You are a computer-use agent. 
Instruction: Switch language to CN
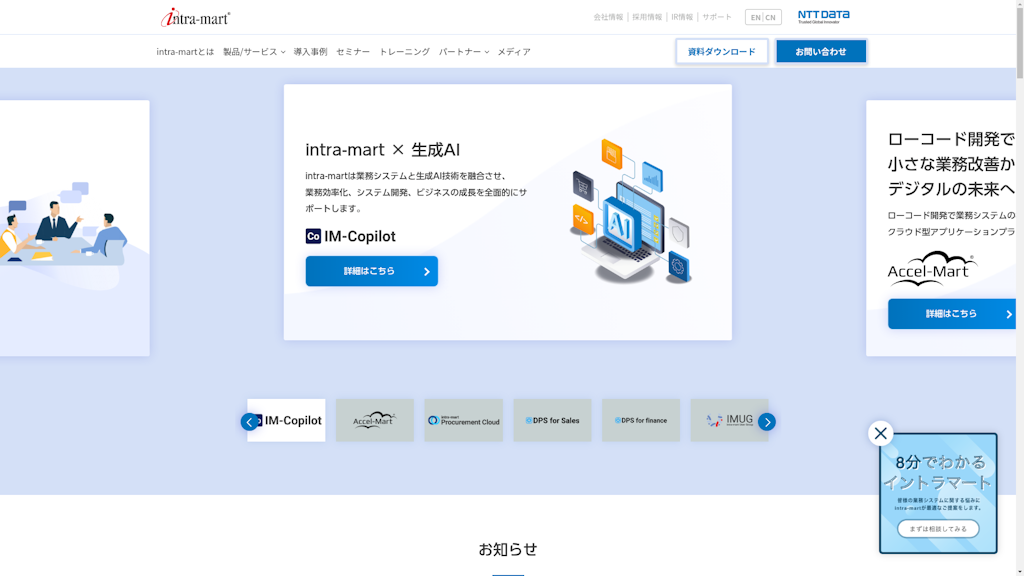click(x=771, y=17)
